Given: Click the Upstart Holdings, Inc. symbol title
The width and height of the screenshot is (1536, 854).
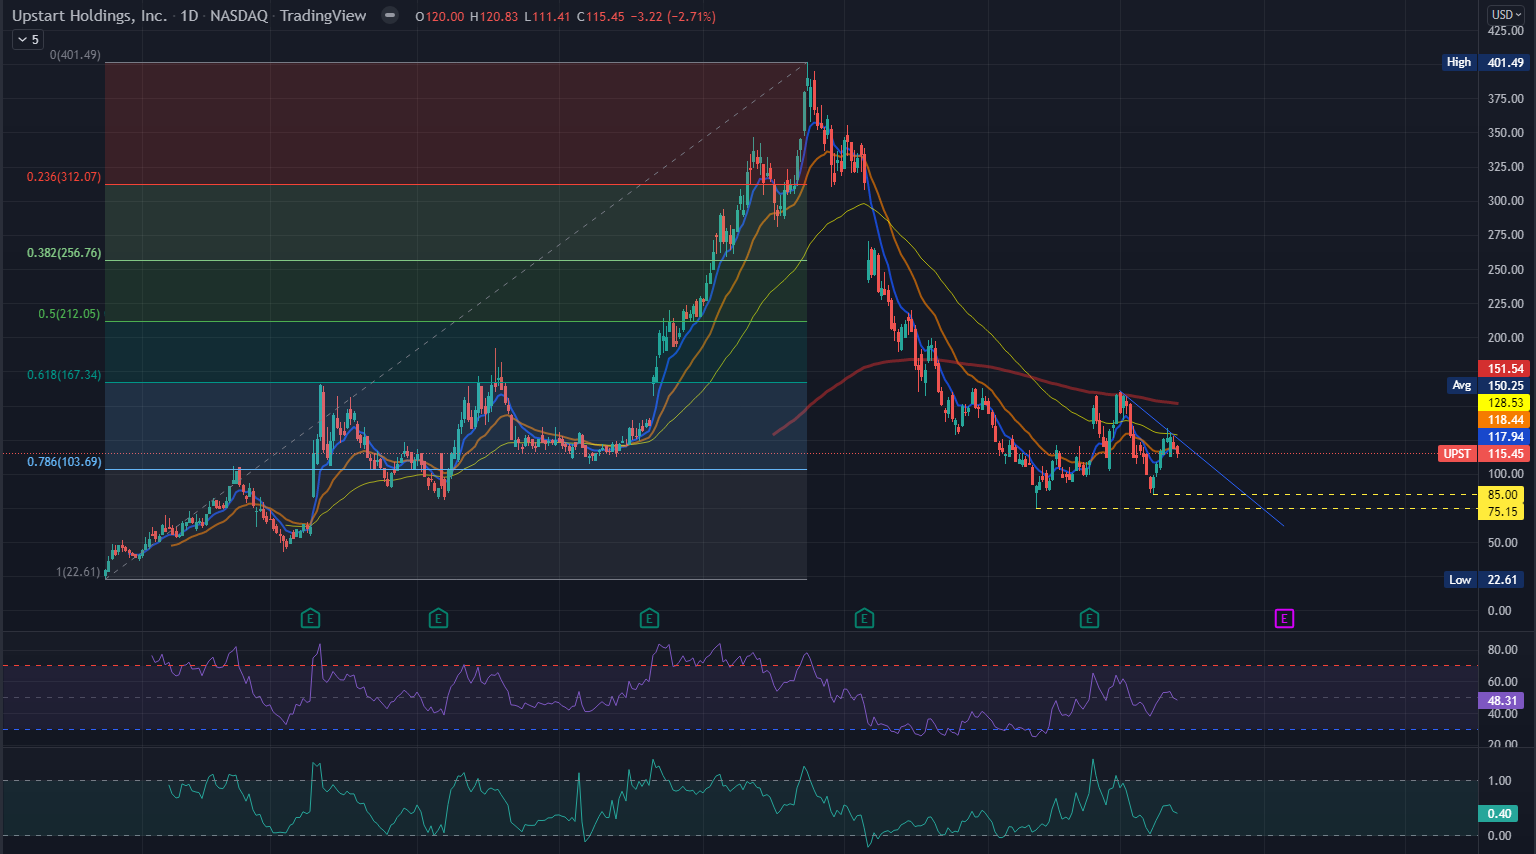Looking at the screenshot, I should point(89,16).
